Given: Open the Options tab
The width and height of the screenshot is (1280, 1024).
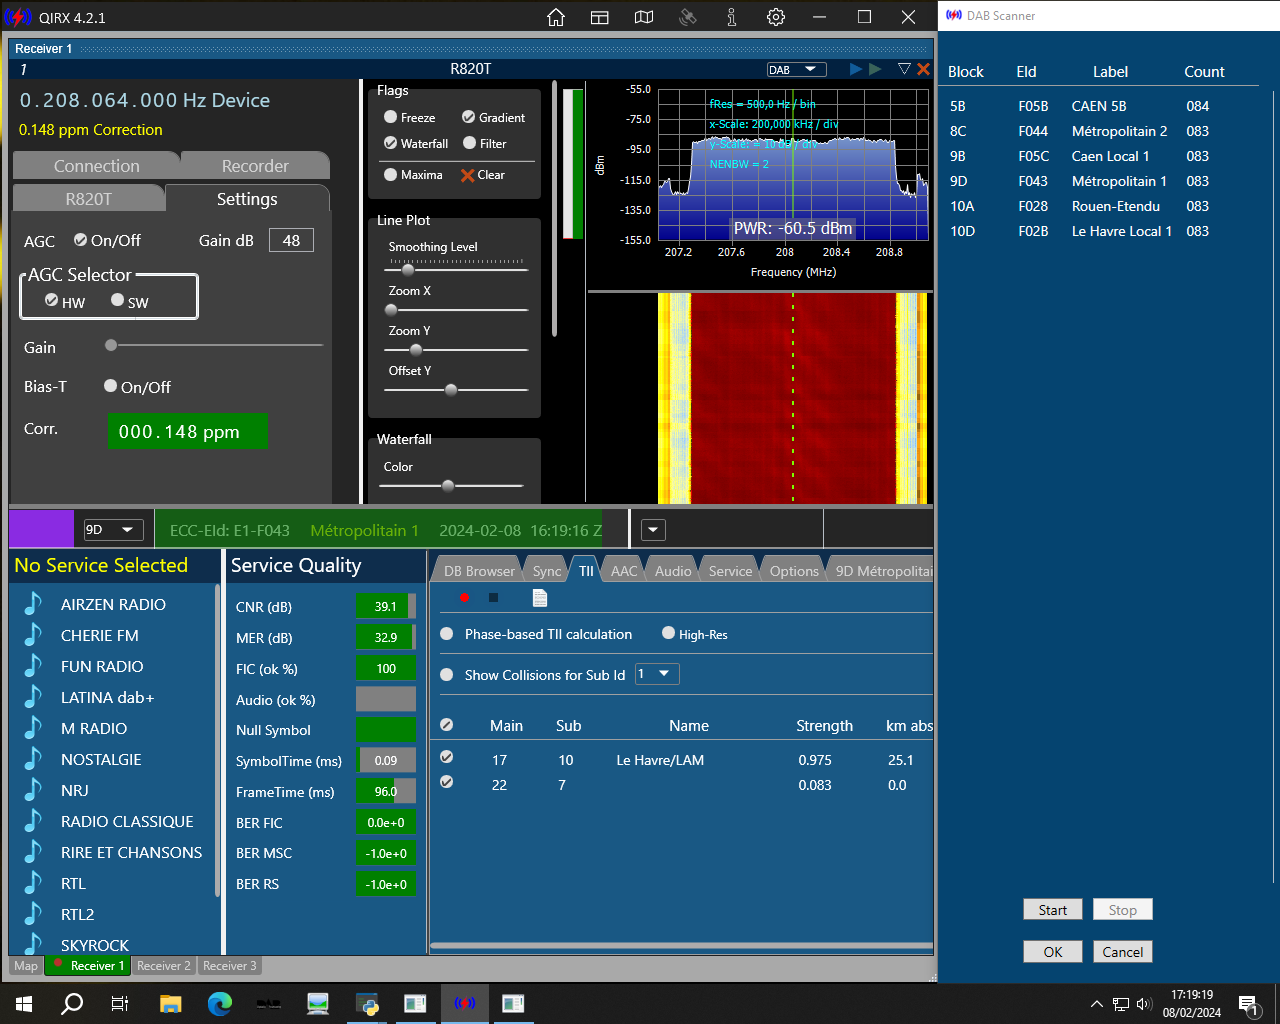Looking at the screenshot, I should [794, 570].
